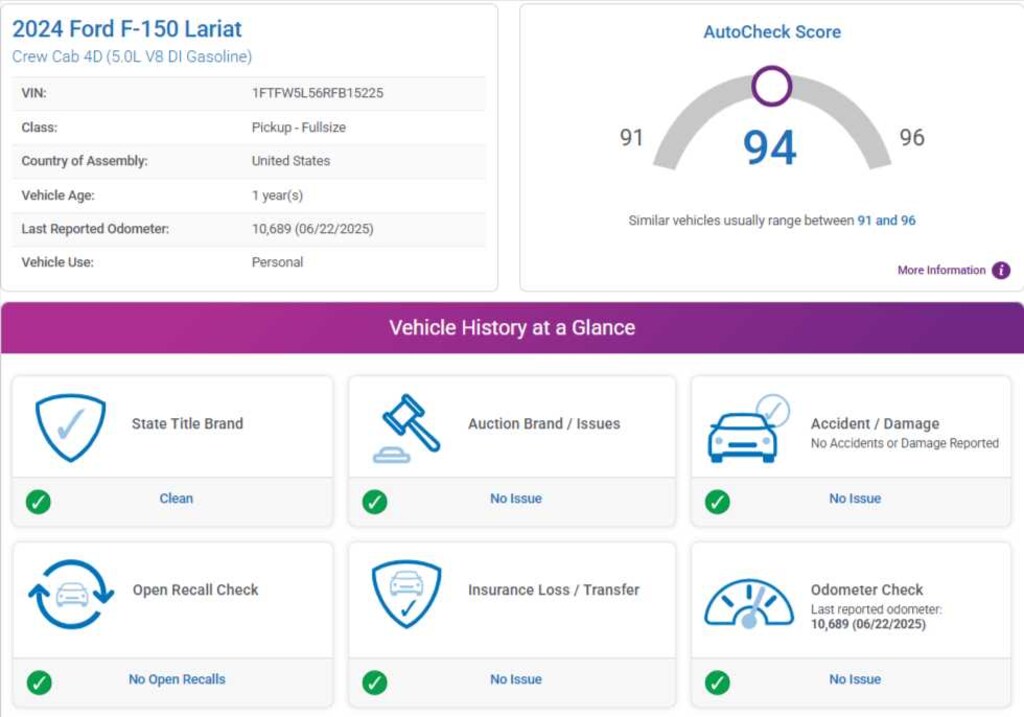Click the Vehicle History at a Glance banner
Viewport: 1024px width, 717px height.
512,328
